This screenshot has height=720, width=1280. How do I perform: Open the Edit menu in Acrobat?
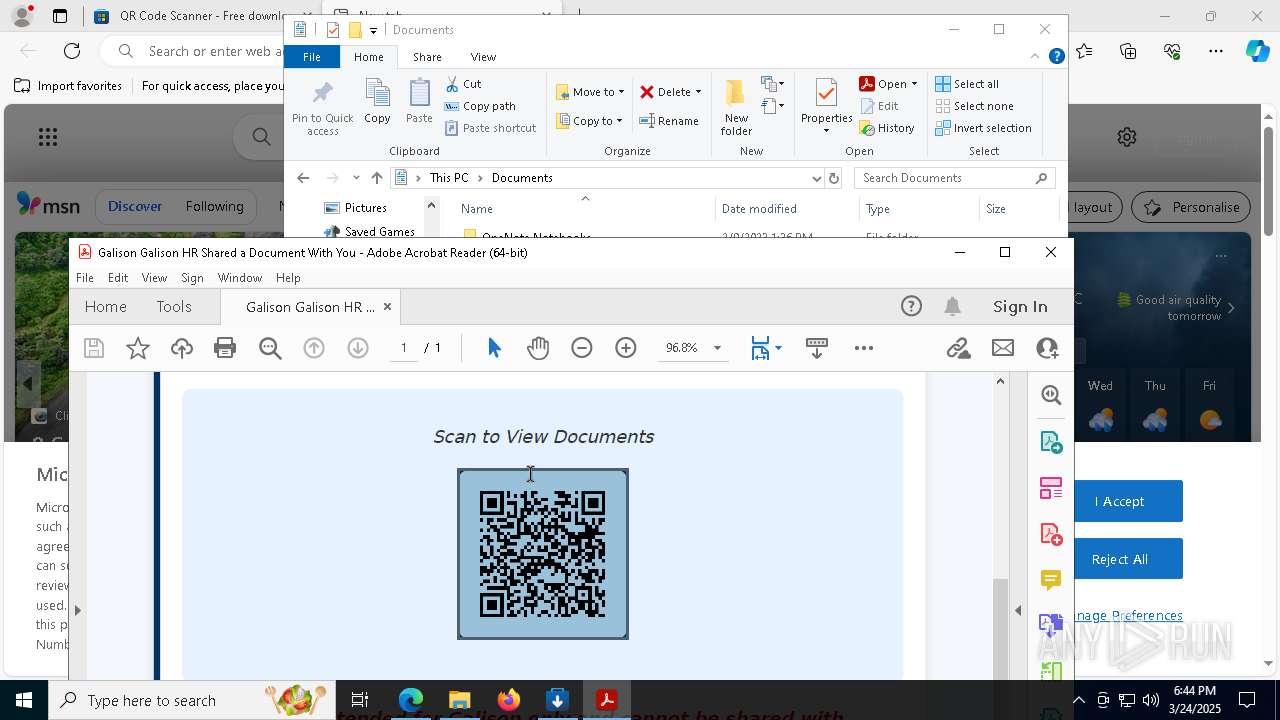tap(118, 278)
